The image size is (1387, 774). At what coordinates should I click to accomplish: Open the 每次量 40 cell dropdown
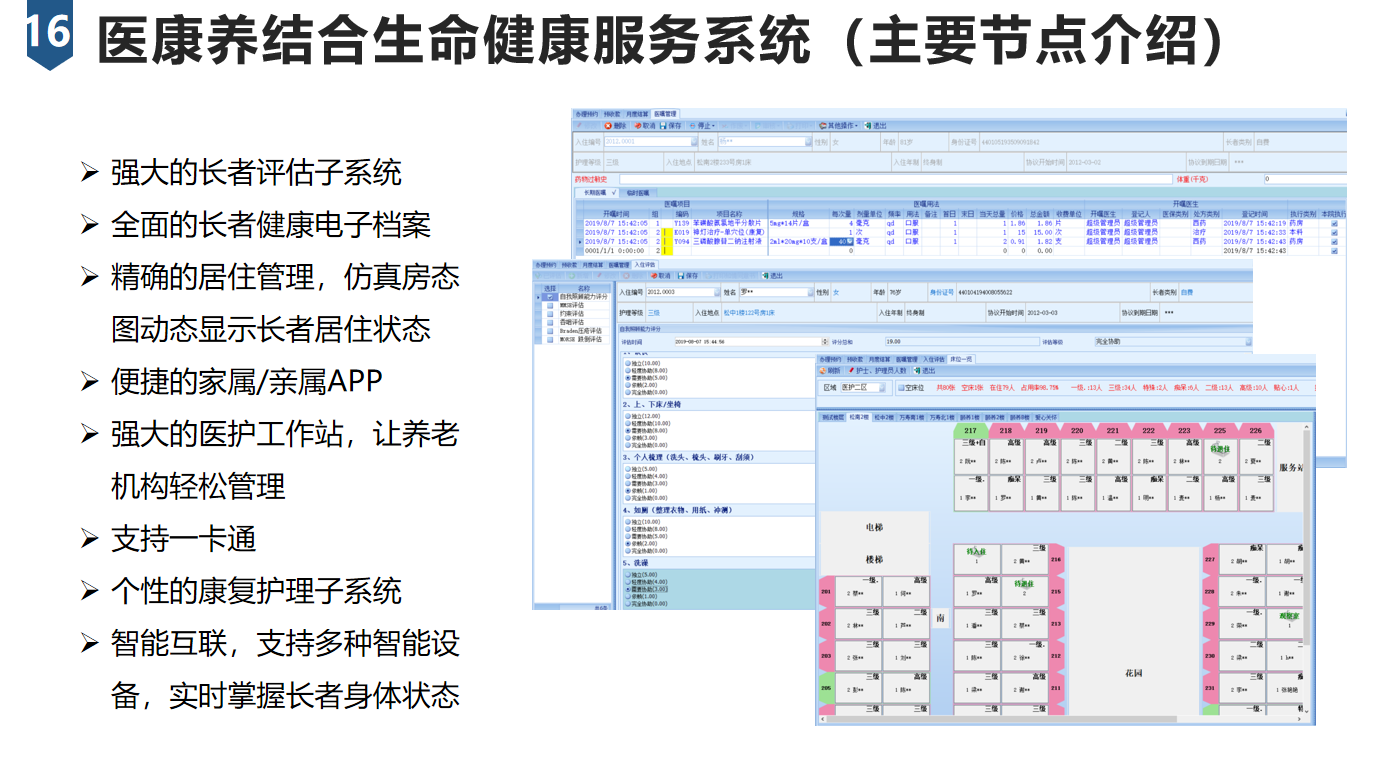point(850,241)
